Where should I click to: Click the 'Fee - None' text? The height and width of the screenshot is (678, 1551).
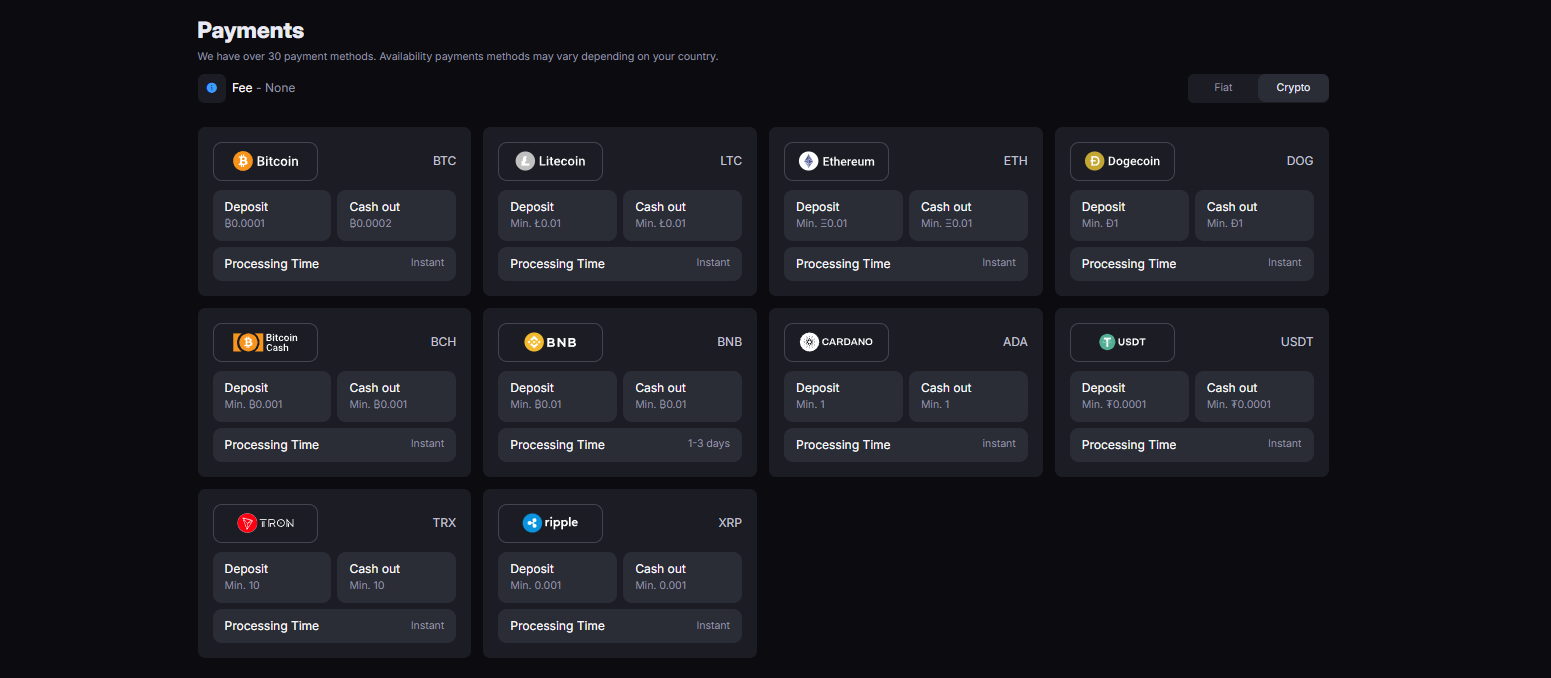coord(264,88)
